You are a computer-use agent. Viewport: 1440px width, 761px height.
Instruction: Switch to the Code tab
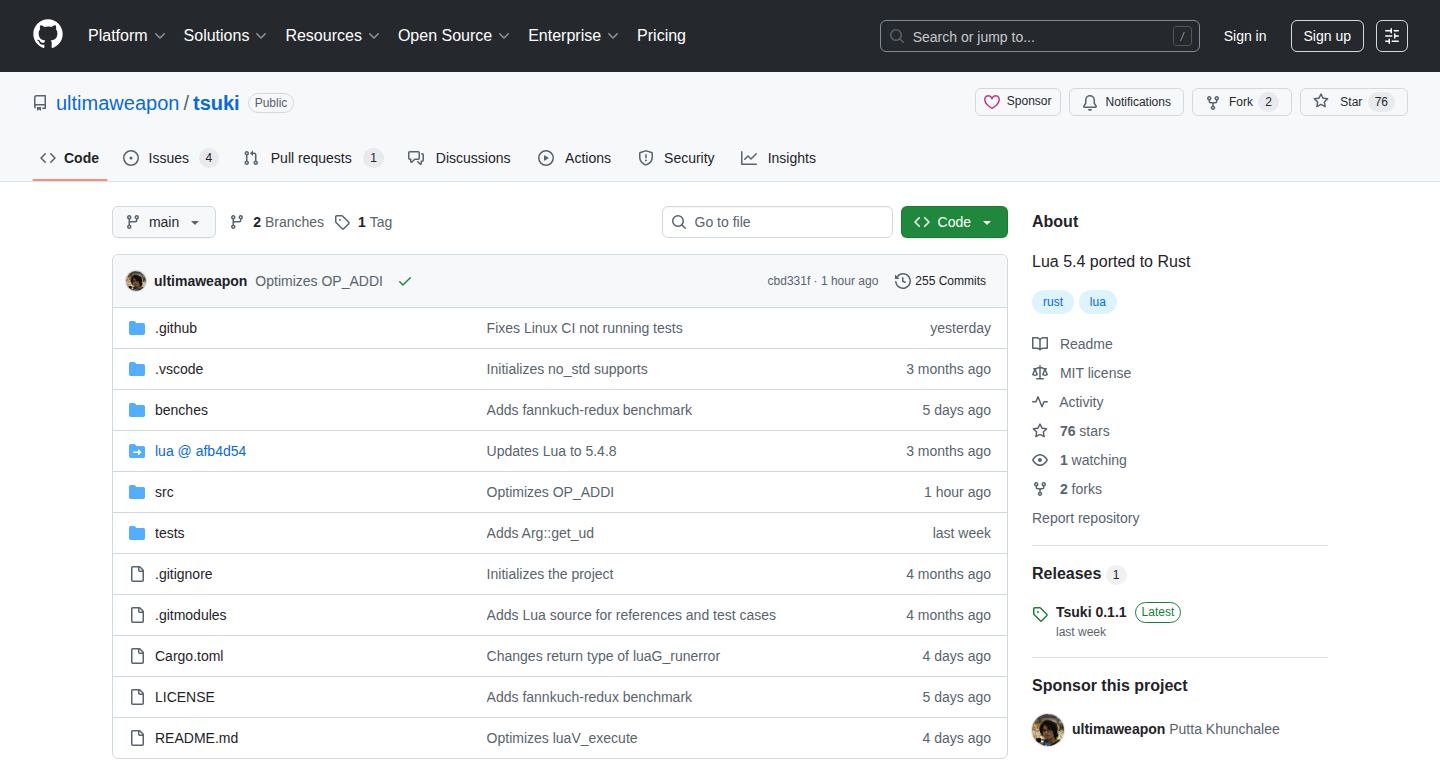[x=70, y=158]
